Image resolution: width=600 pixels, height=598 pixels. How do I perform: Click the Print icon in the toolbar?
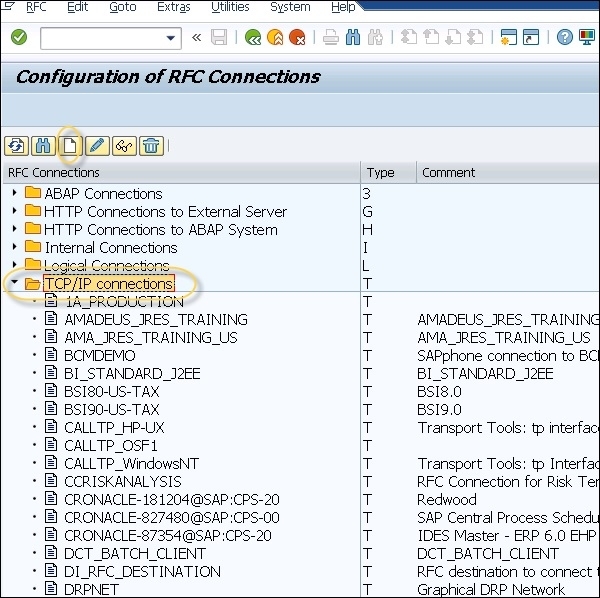[x=331, y=37]
